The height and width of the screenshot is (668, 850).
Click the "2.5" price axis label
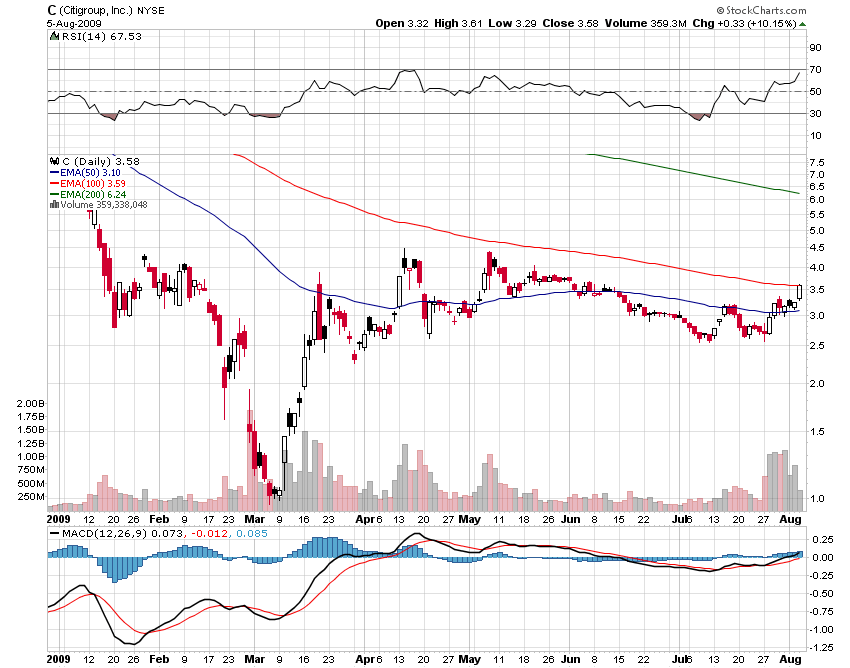coord(817,346)
